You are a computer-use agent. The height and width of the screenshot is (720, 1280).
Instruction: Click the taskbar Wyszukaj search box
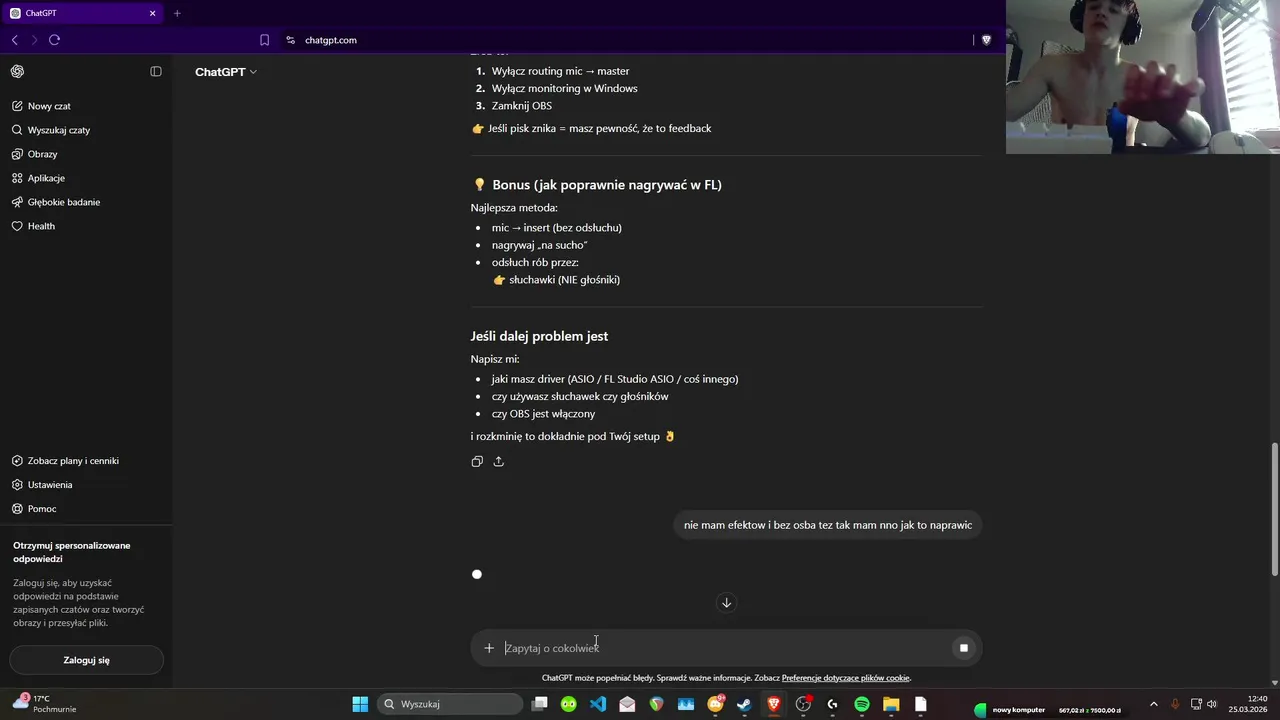click(x=451, y=704)
